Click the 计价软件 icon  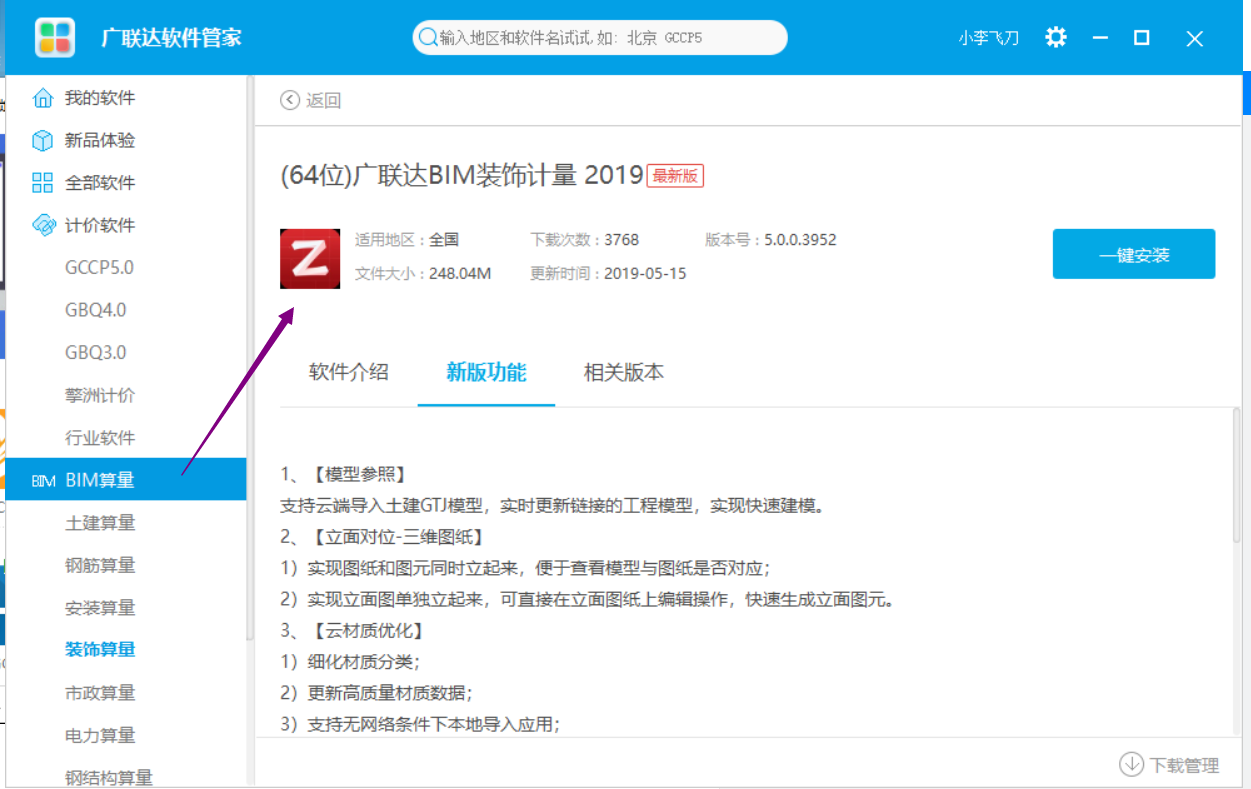(x=42, y=225)
